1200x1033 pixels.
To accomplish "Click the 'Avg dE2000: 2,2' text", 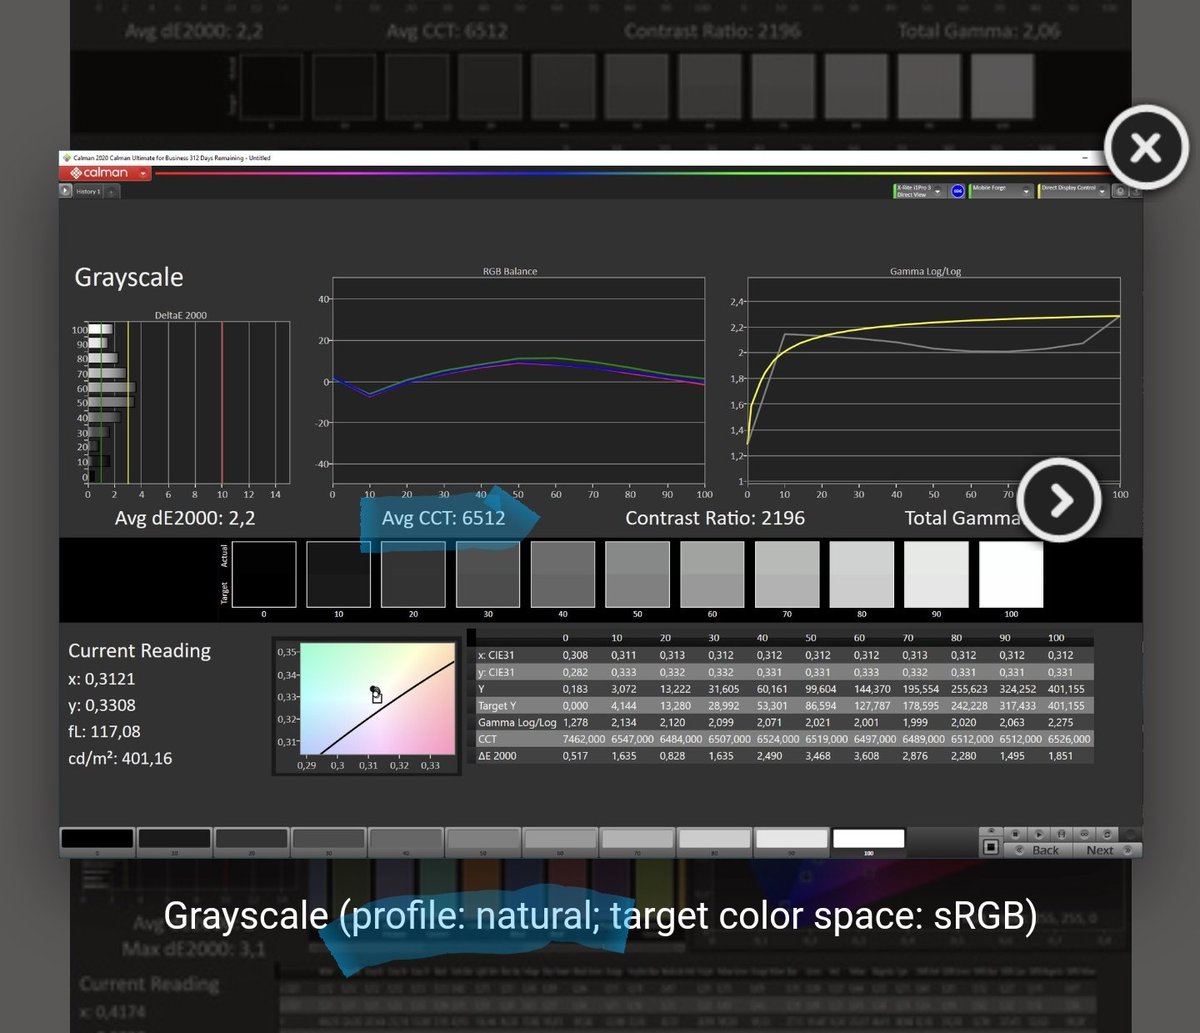I will coord(185,518).
